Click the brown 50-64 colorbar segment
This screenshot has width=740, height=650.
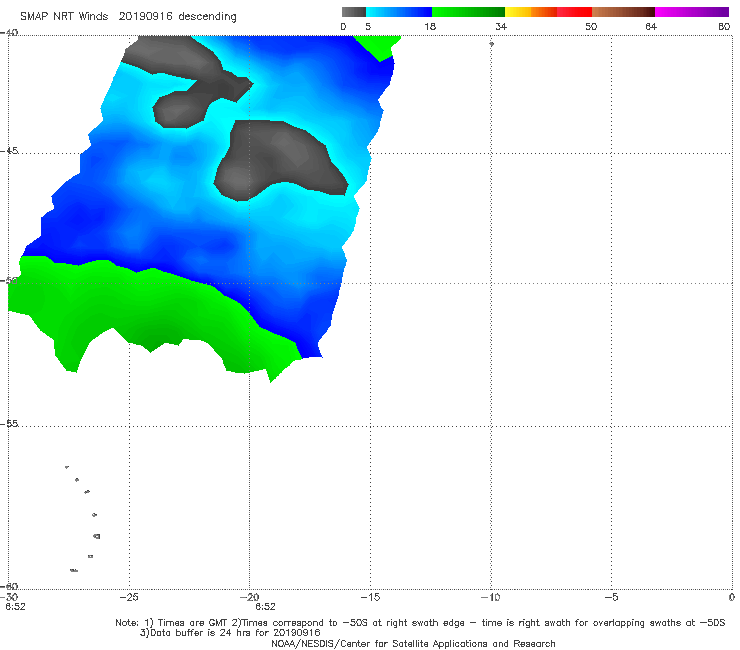tap(623, 12)
